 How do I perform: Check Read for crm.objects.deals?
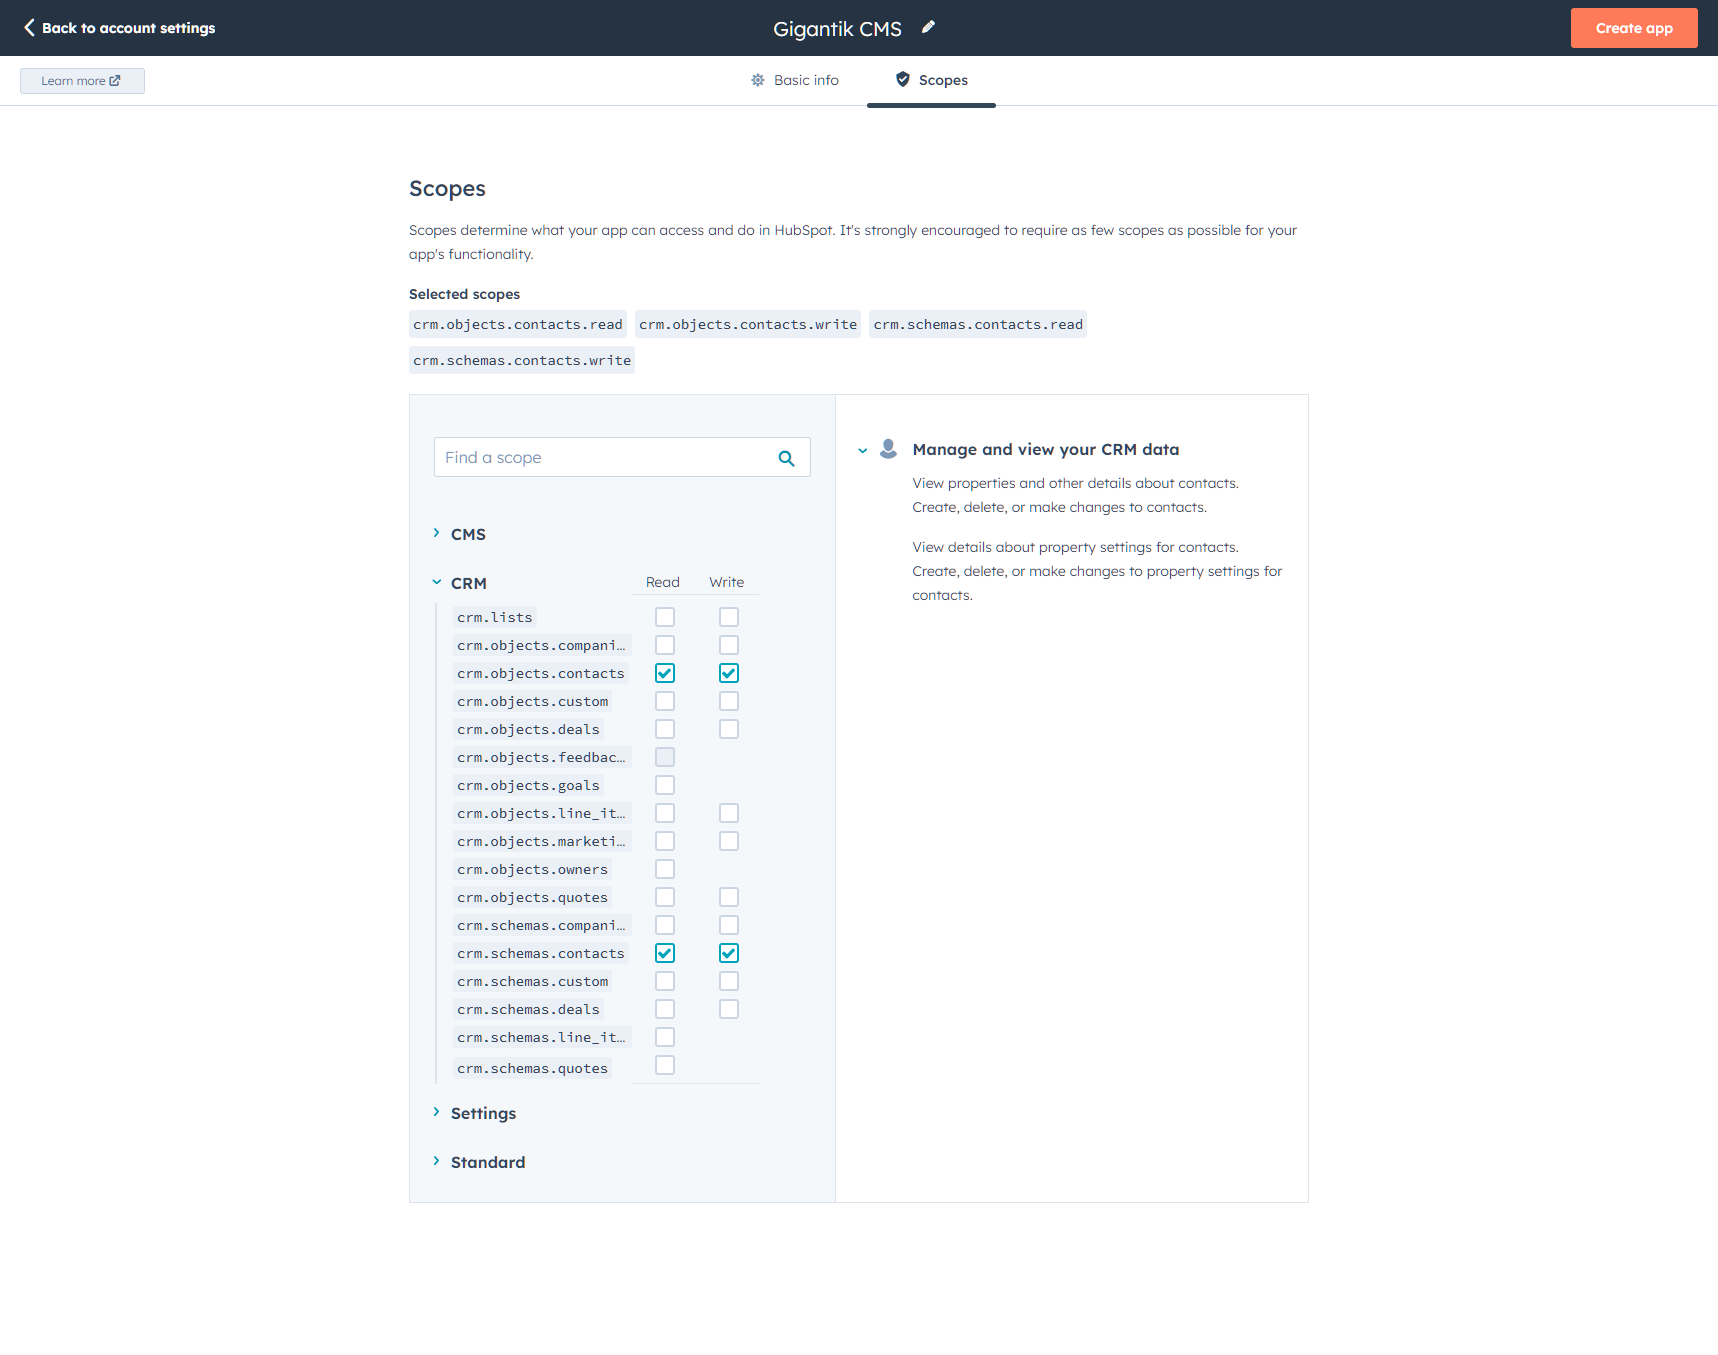pyautogui.click(x=665, y=729)
